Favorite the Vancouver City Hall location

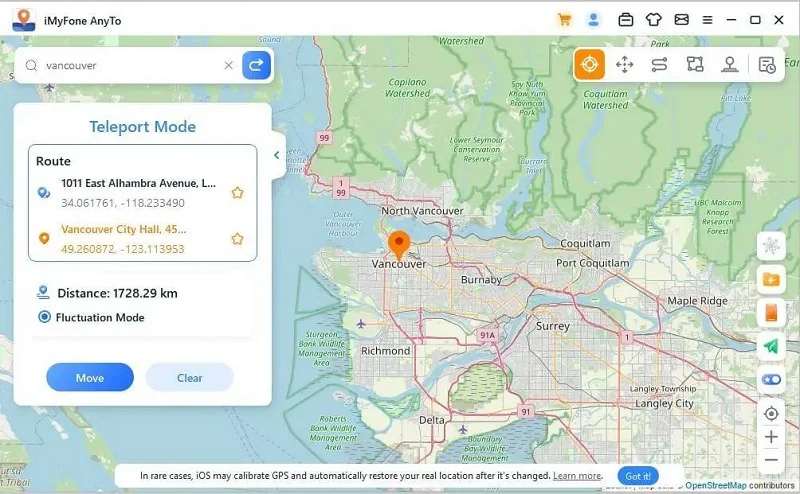coord(237,239)
